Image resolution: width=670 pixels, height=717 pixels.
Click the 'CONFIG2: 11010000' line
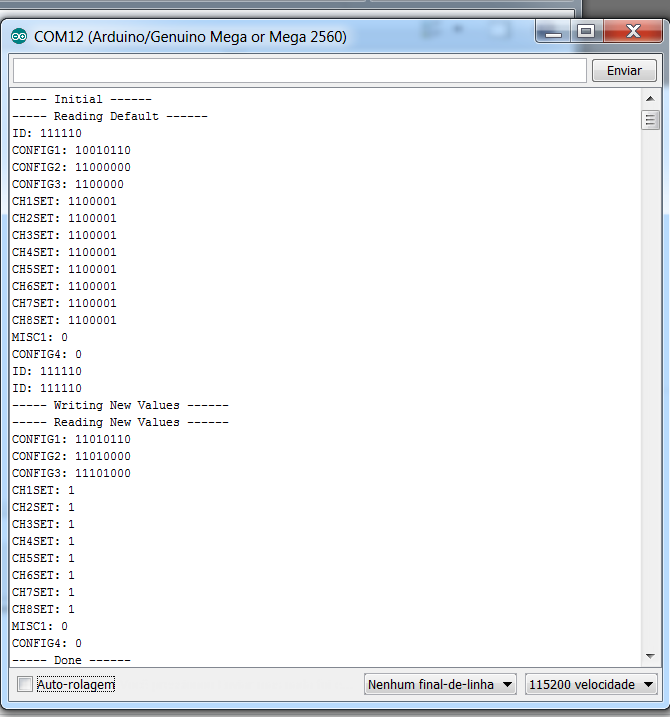pyautogui.click(x=71, y=456)
